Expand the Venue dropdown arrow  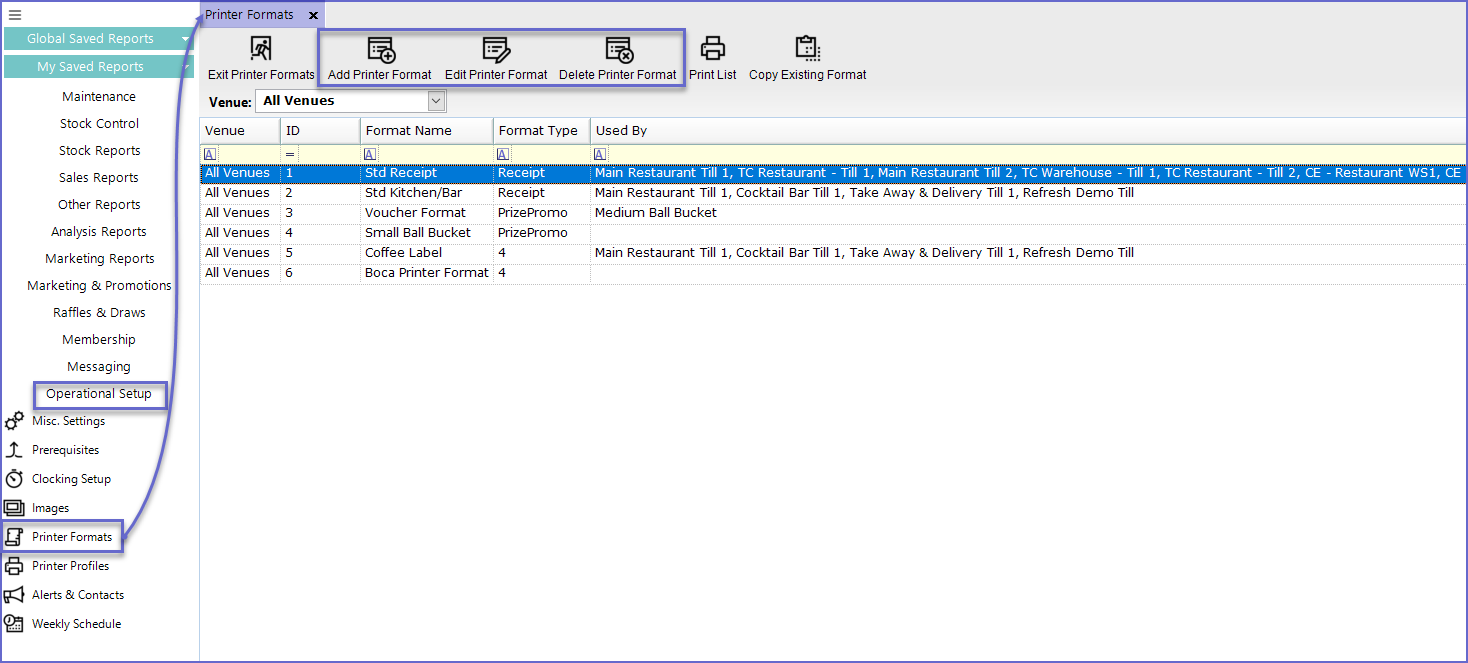[436, 101]
